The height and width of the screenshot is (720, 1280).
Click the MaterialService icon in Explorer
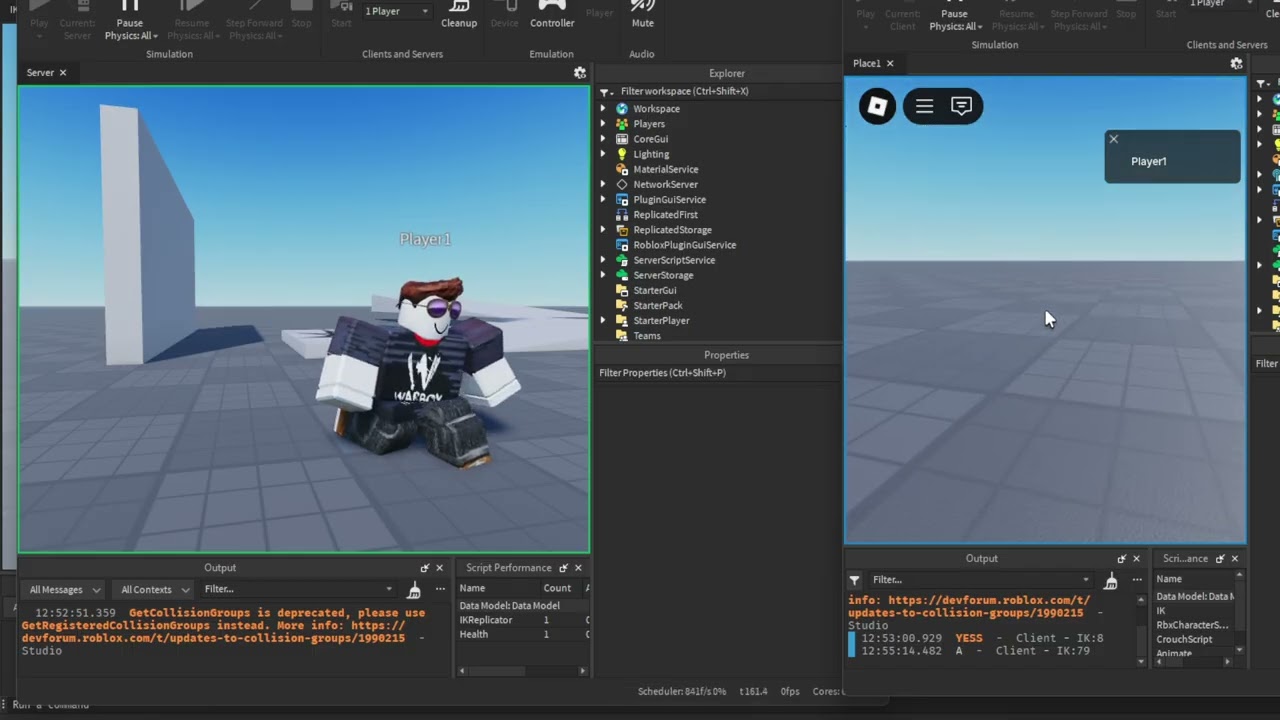(622, 169)
